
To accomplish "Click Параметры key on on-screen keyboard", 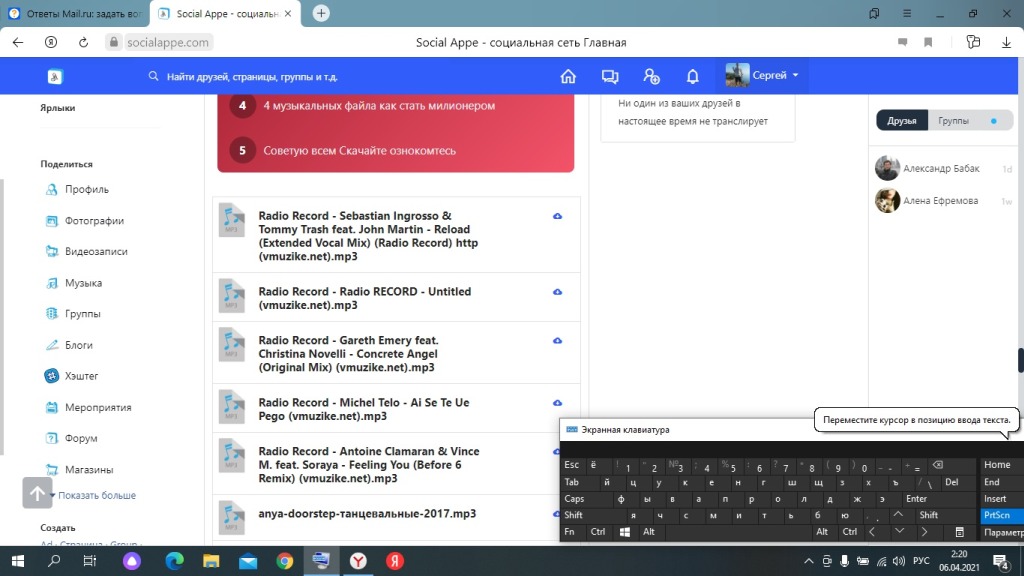I will click(x=1002, y=532).
